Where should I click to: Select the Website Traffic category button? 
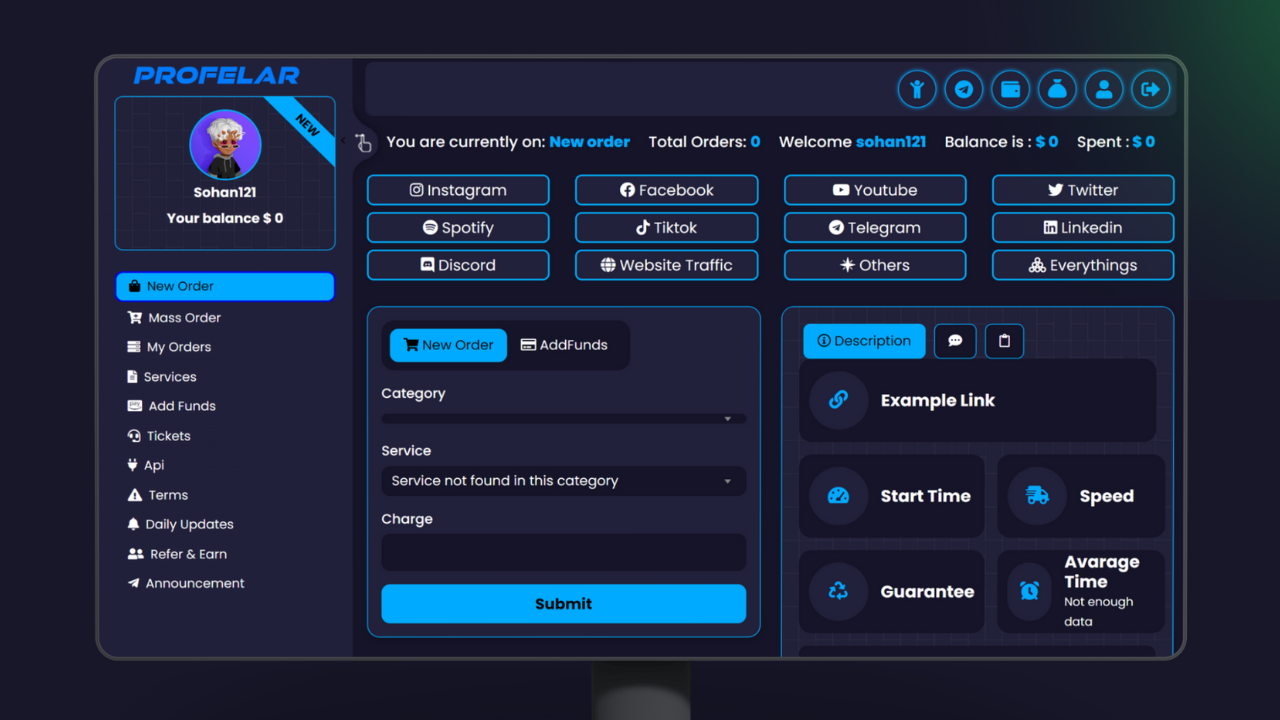click(666, 265)
